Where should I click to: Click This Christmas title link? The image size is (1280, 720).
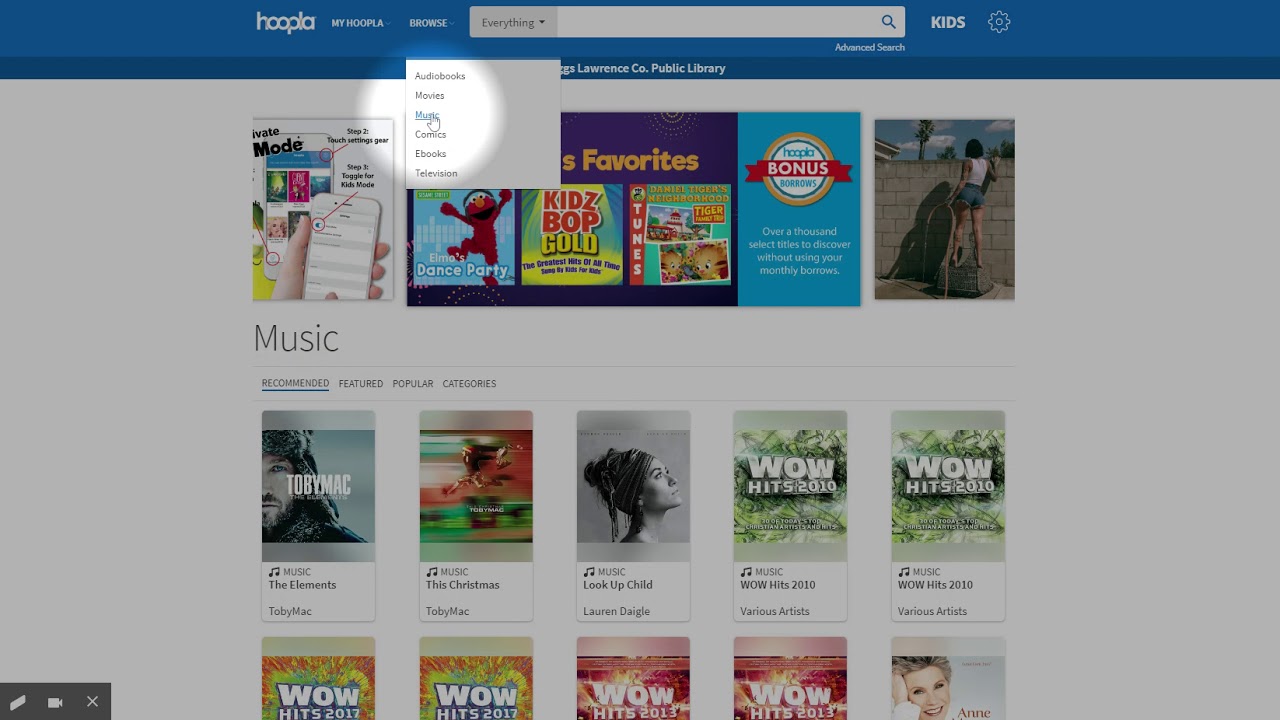point(462,585)
